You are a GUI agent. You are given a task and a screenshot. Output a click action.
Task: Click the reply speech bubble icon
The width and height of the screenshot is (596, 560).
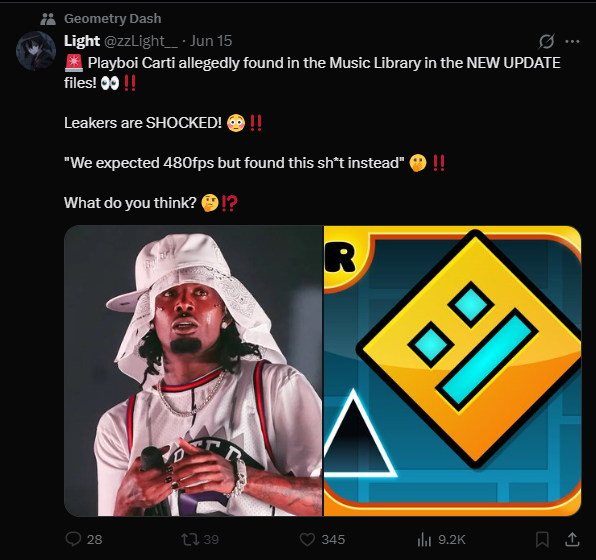73,539
